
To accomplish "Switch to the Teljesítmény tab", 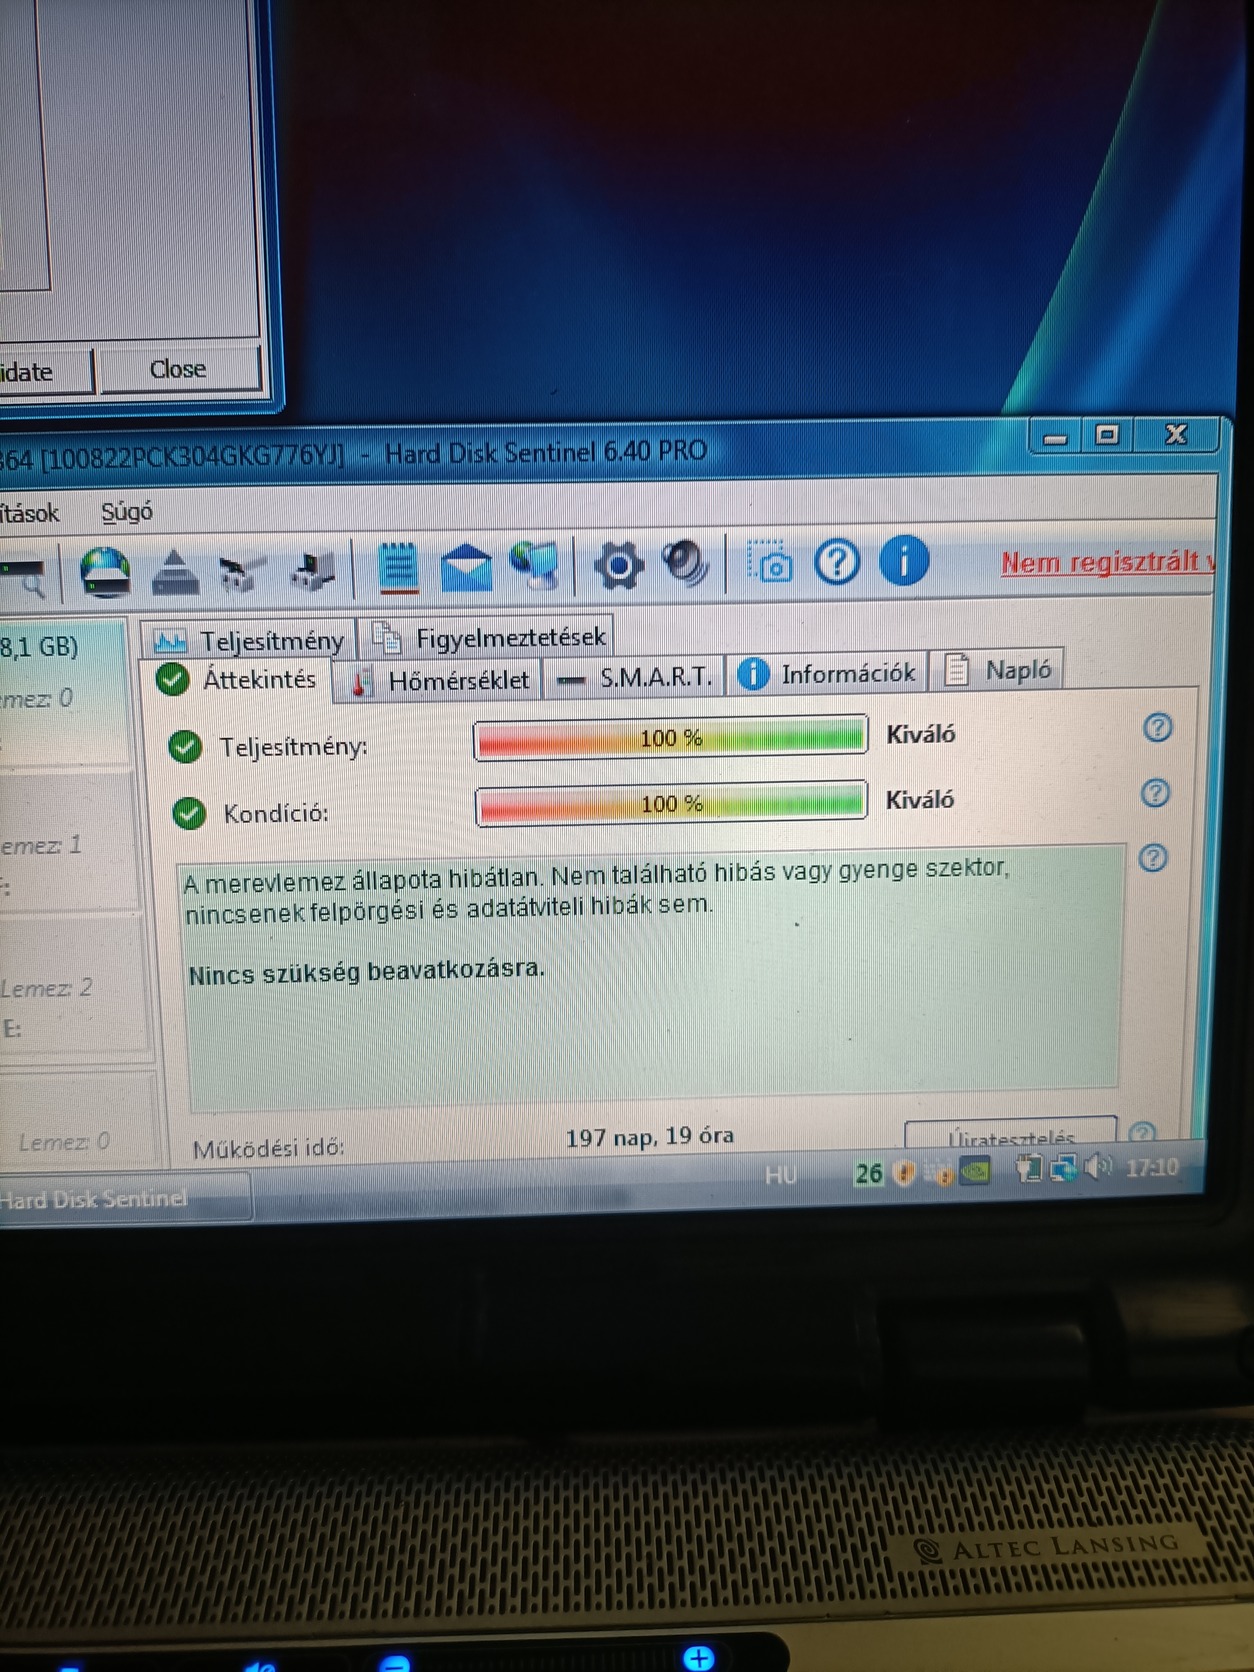I will pos(249,639).
